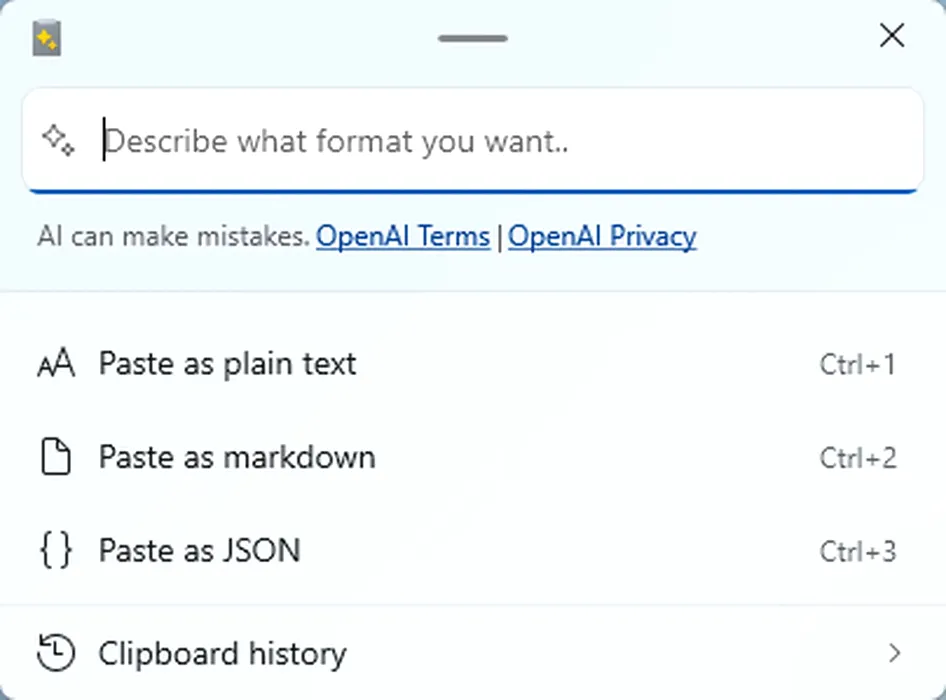Viewport: 946px width, 700px height.
Task: Select Paste as plain text
Action: tap(473, 364)
